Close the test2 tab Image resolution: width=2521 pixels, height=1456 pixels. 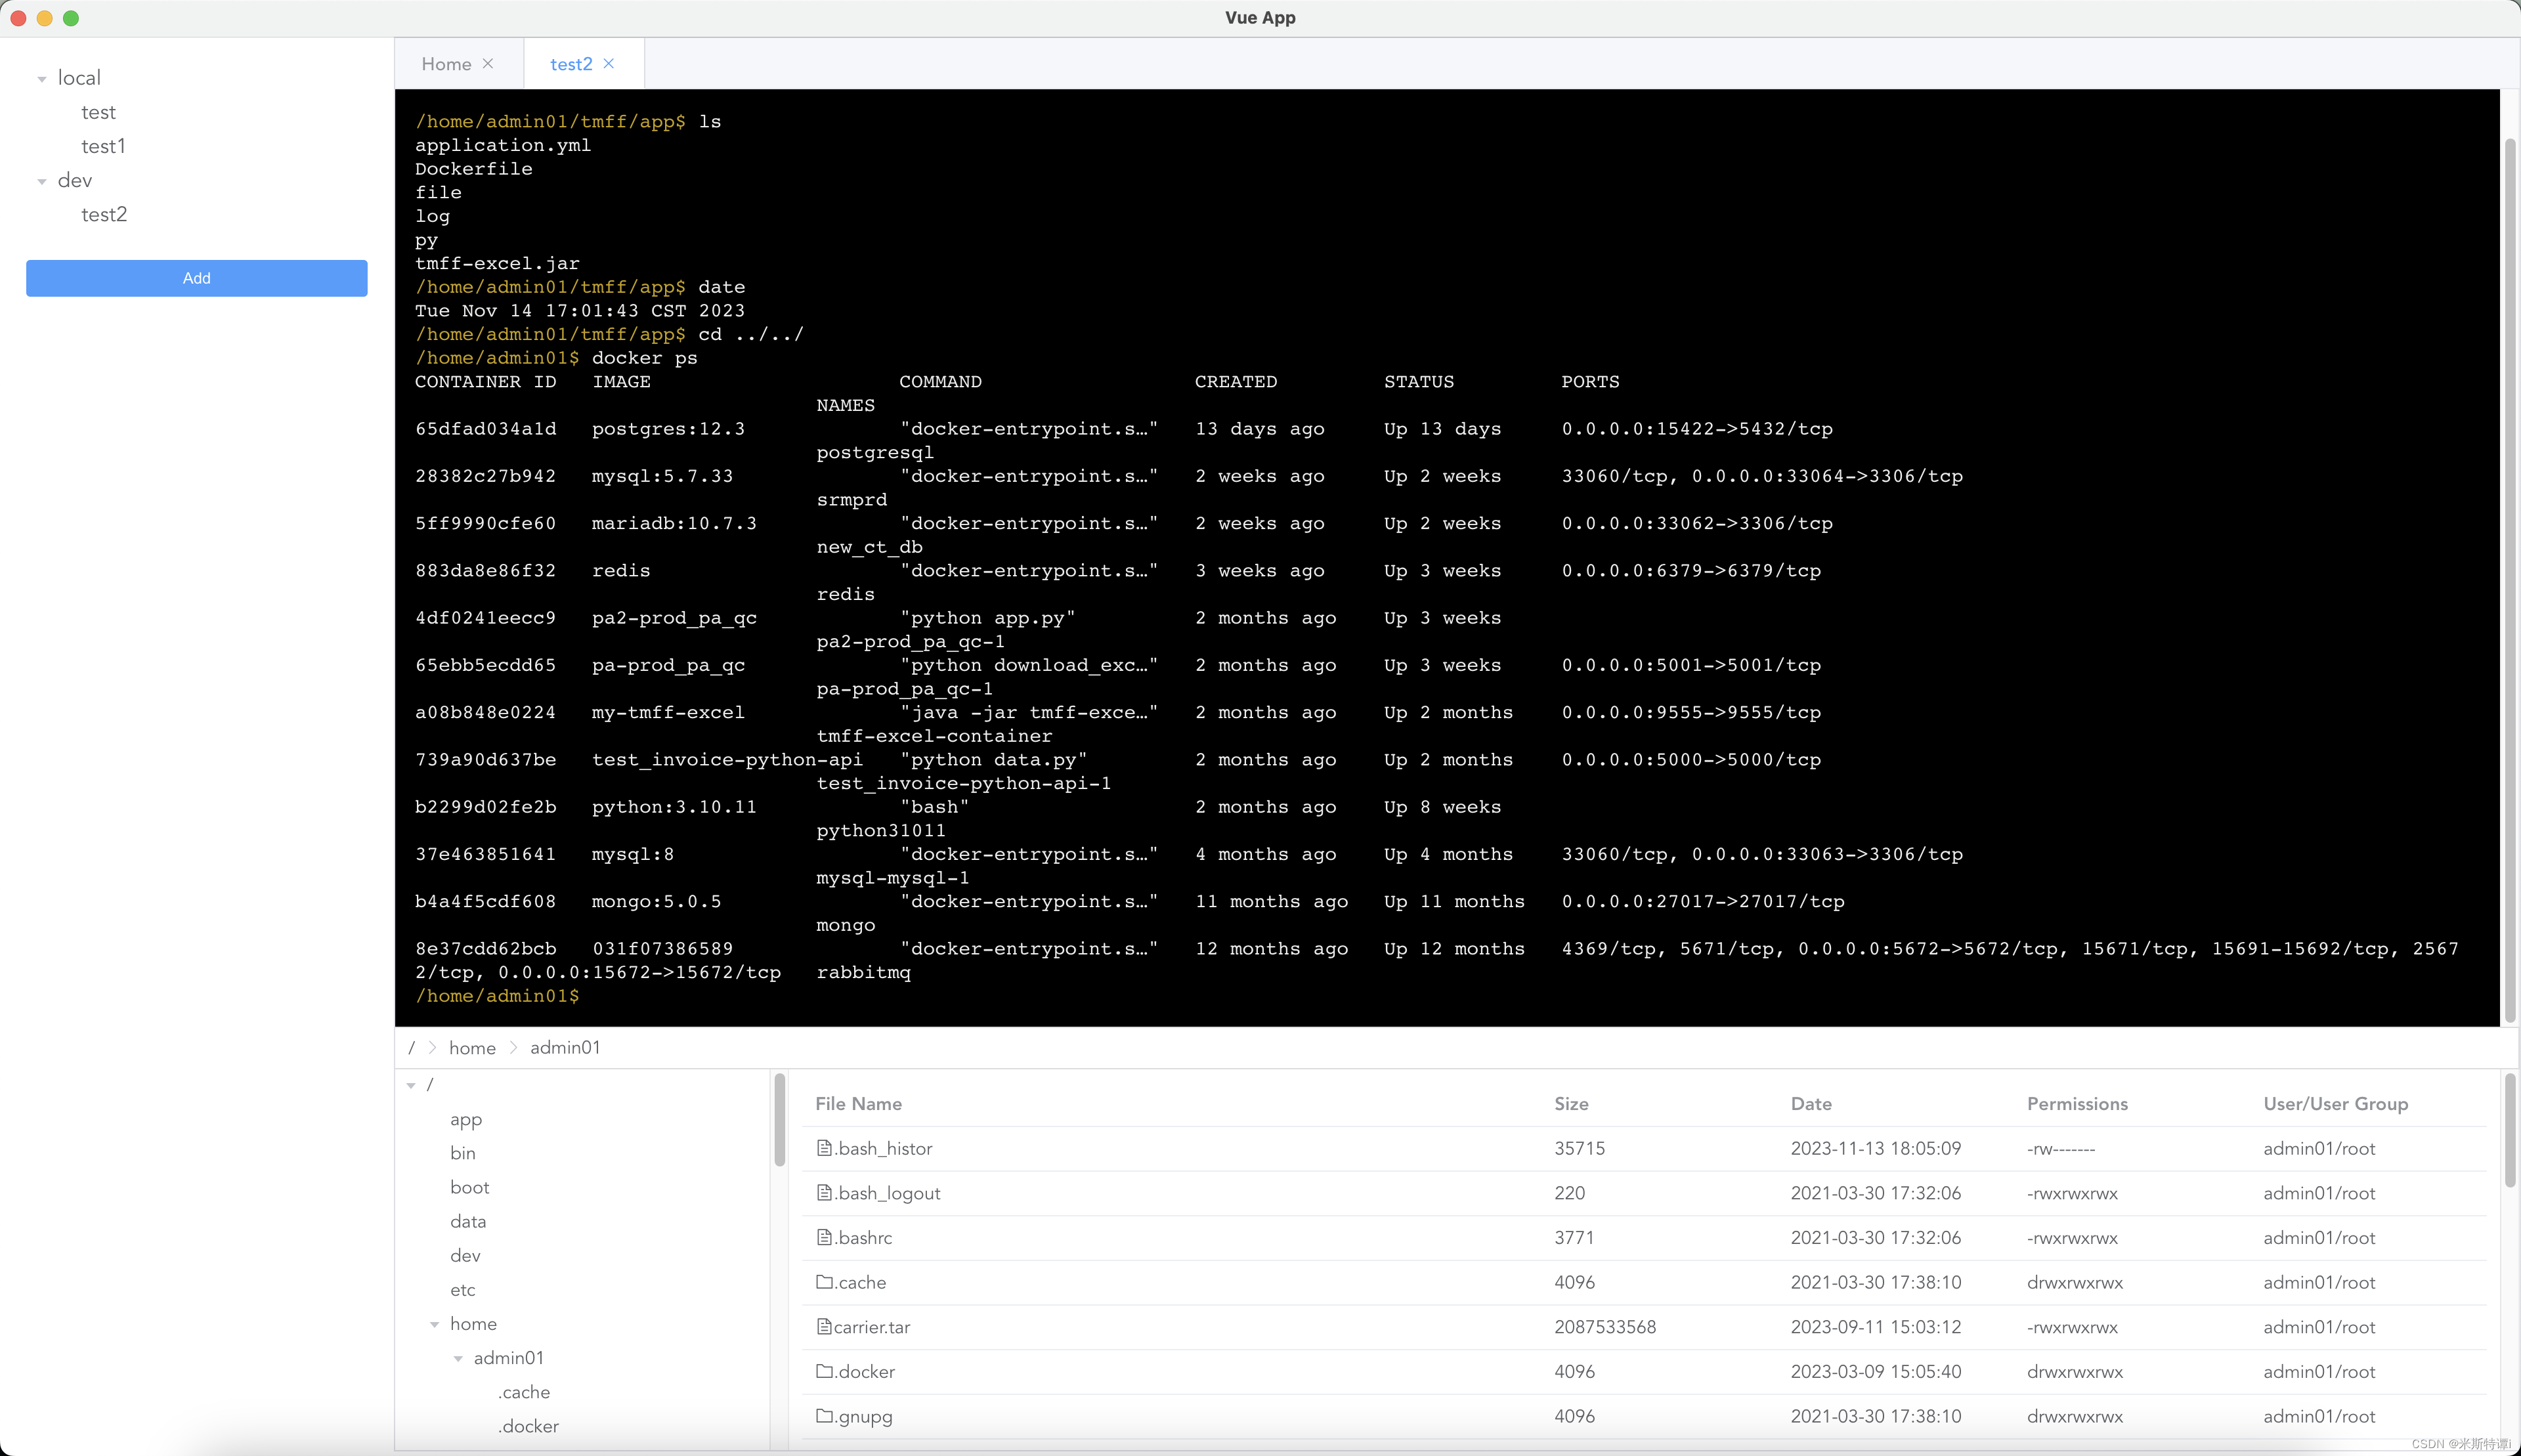tap(609, 63)
